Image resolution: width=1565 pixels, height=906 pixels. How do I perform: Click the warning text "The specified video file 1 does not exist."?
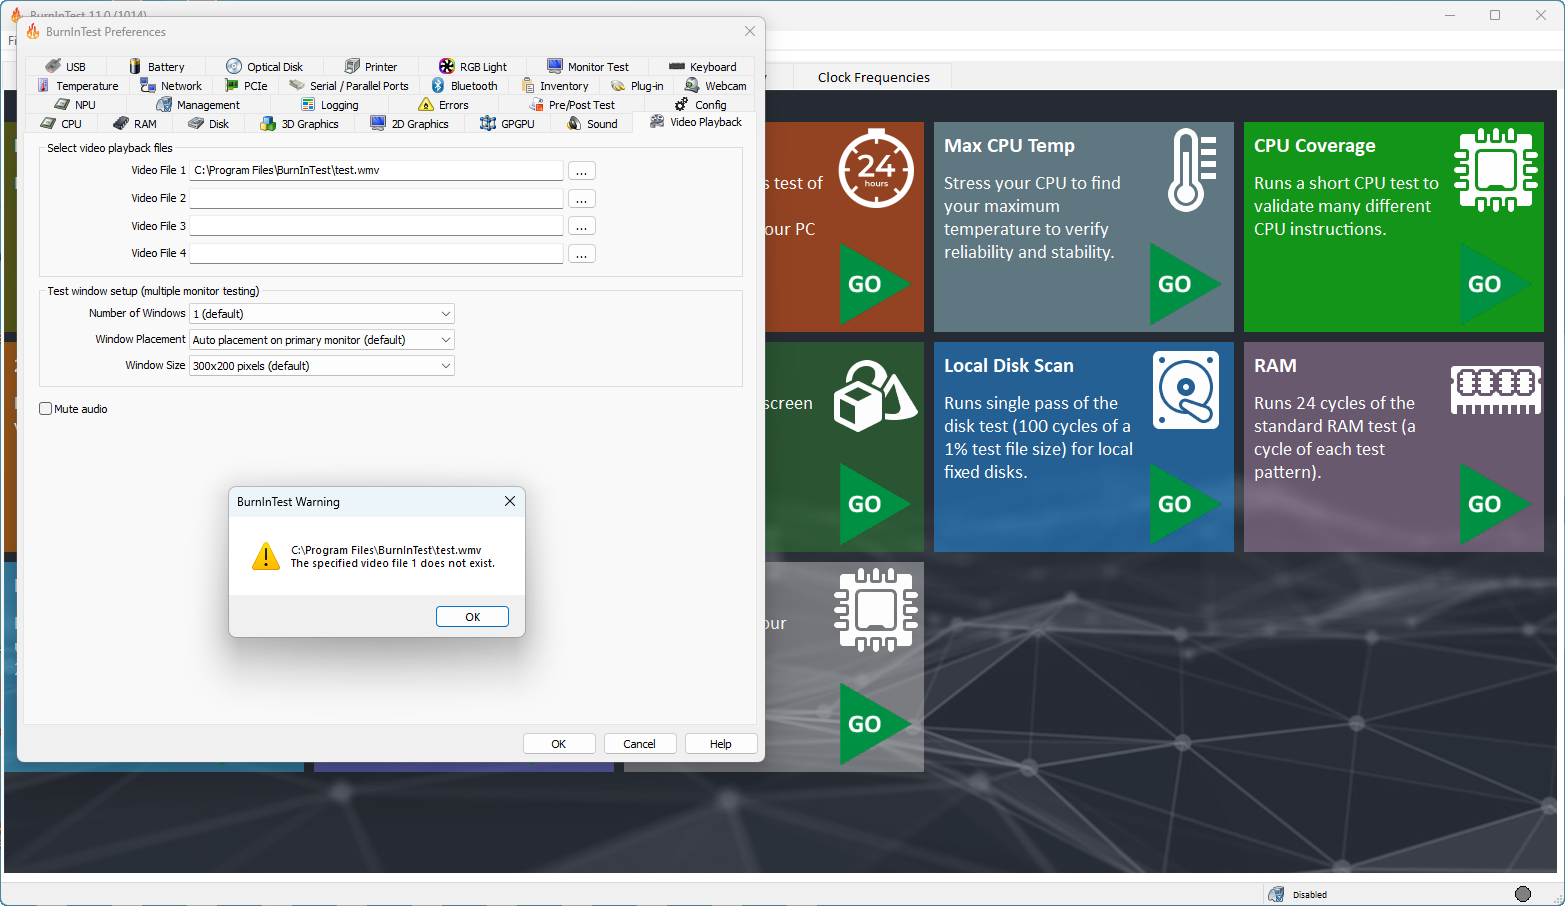[393, 564]
